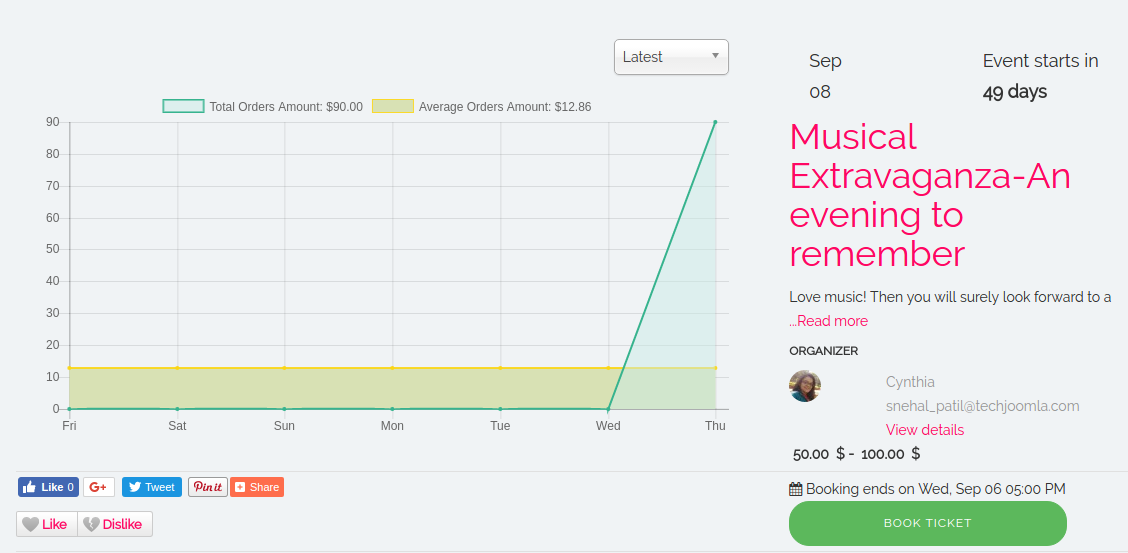
Task: Click the organizer name Cynthia
Action: 910,382
